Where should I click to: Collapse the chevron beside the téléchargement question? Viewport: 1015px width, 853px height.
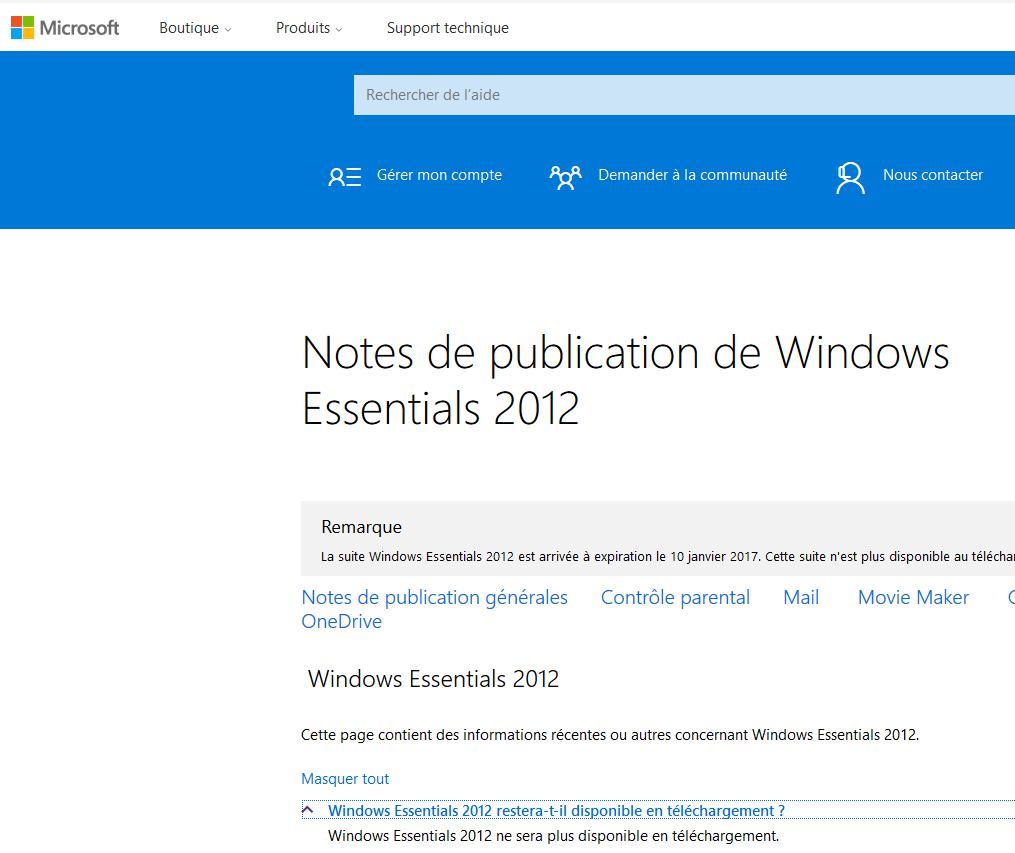[x=308, y=810]
